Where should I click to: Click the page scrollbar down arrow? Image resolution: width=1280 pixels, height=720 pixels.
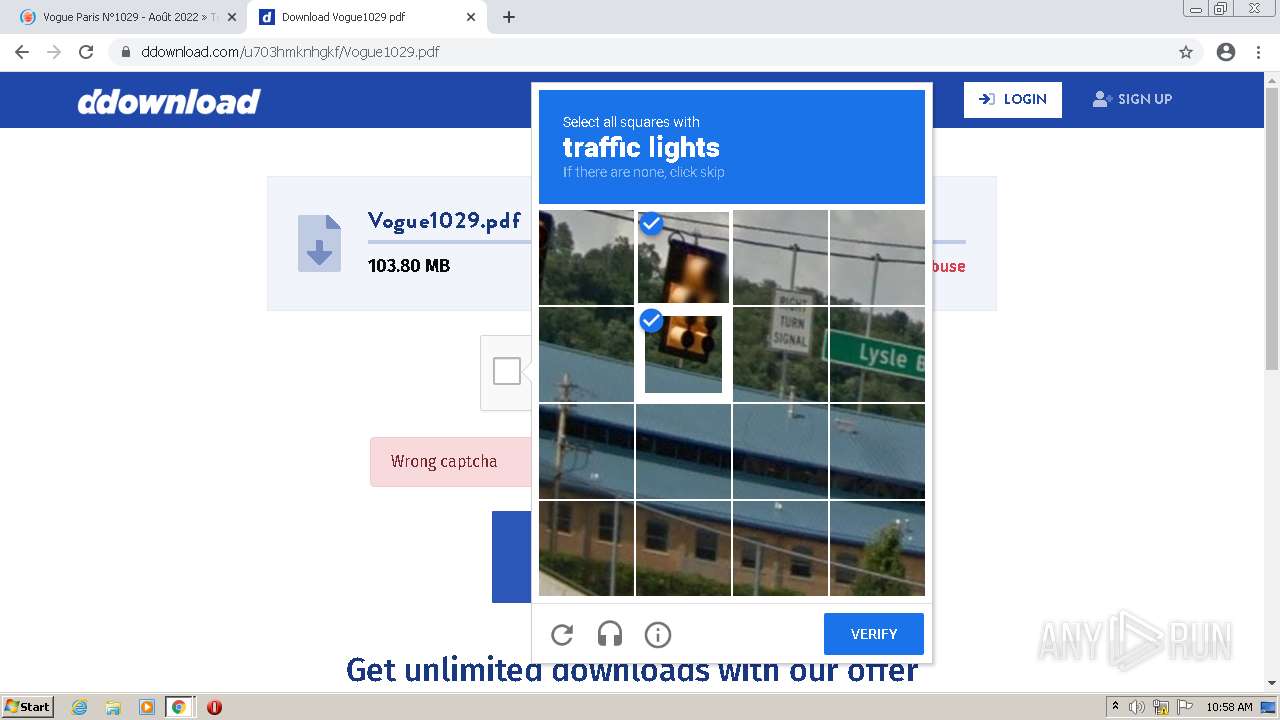[x=1272, y=683]
